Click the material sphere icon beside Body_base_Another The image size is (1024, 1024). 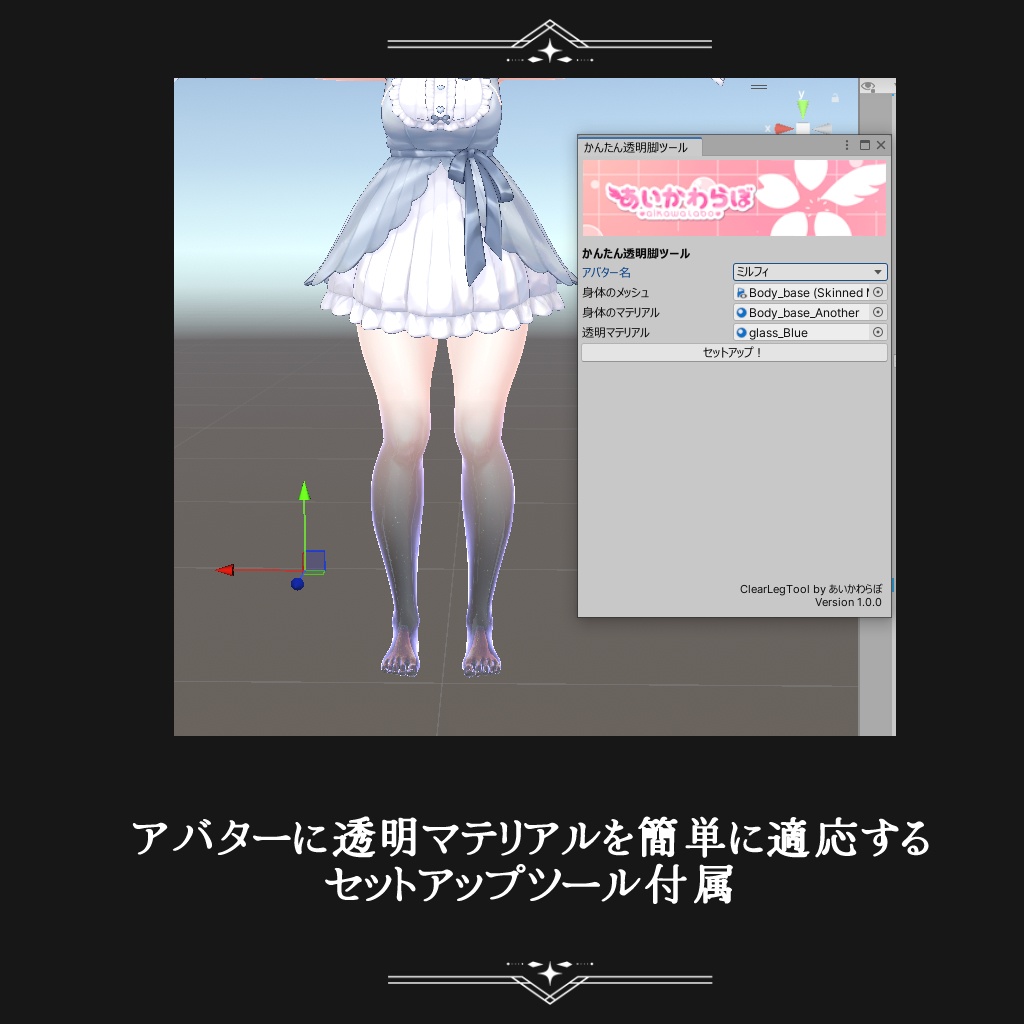pos(742,313)
